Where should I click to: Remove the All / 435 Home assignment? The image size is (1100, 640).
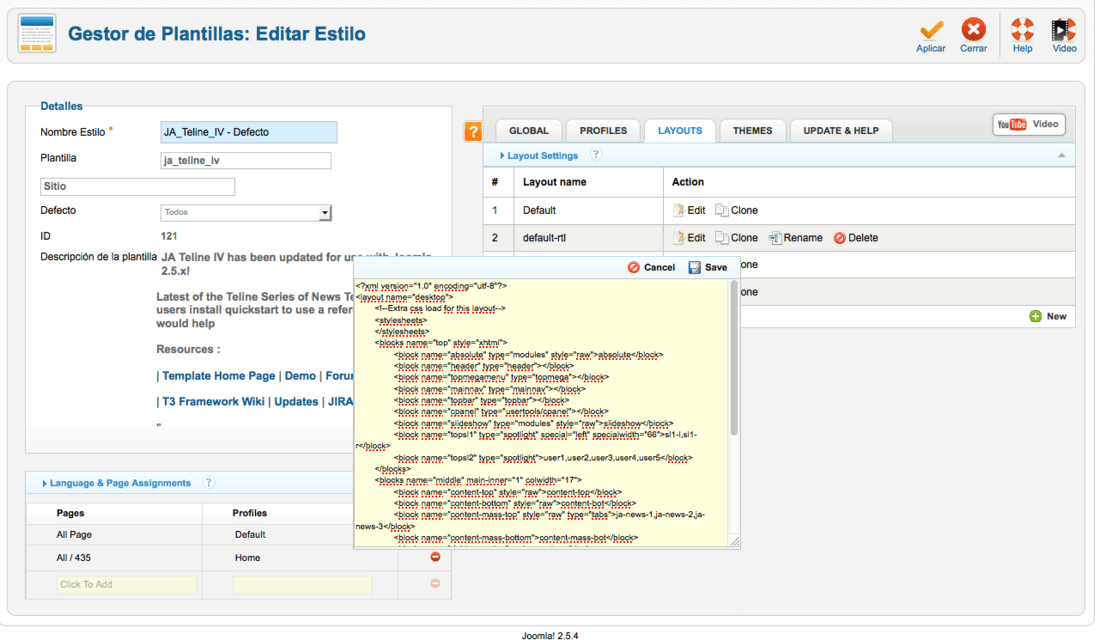(435, 557)
